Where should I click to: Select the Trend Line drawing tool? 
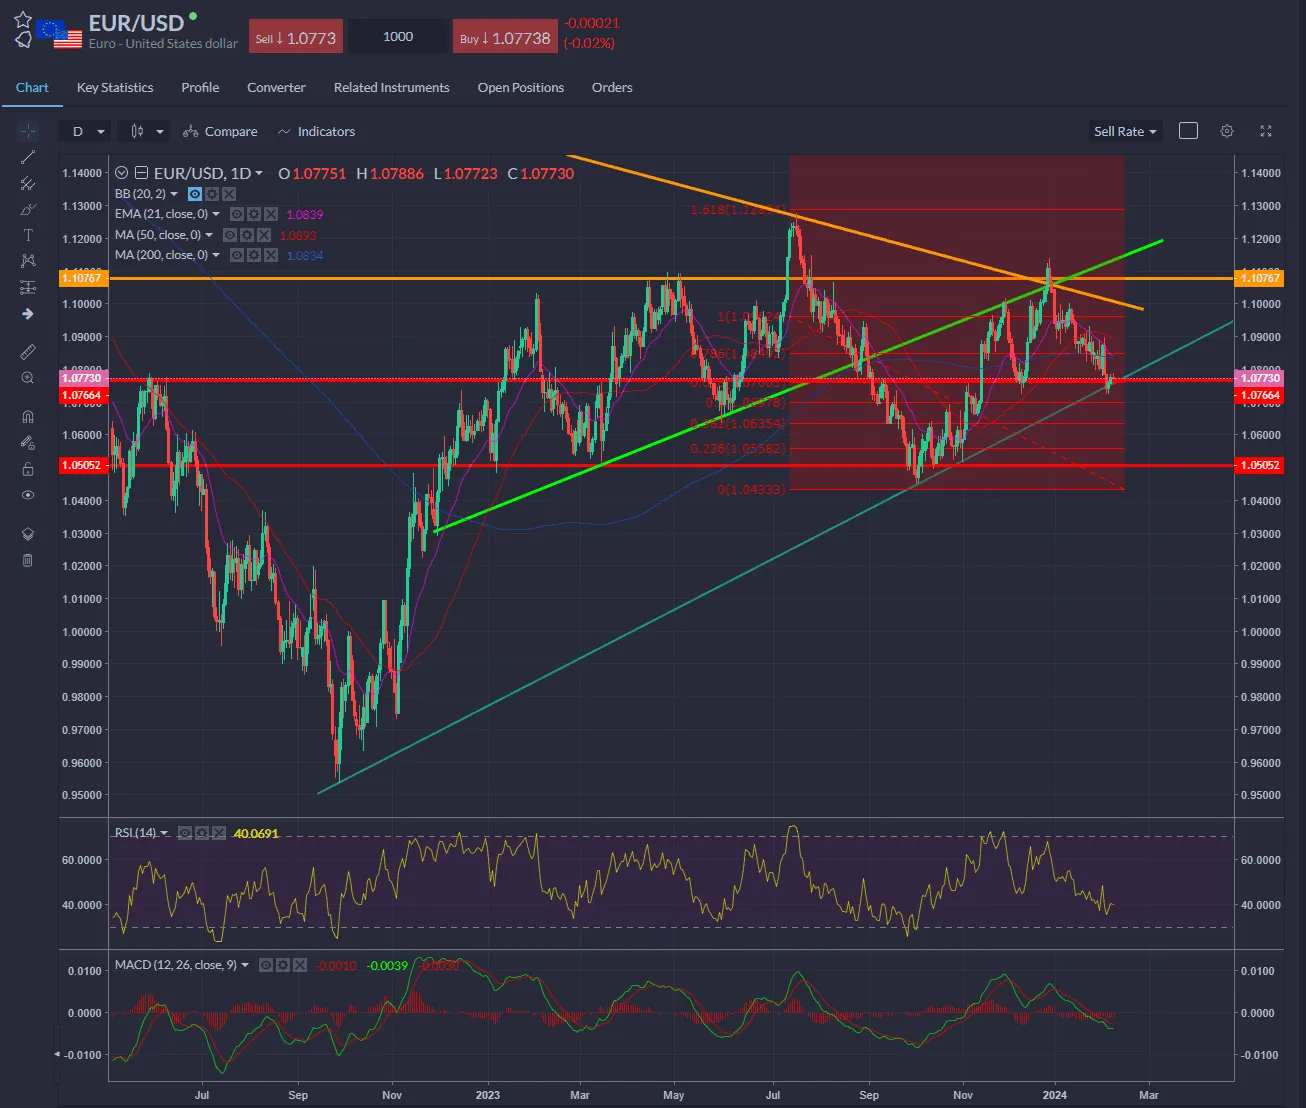click(27, 157)
